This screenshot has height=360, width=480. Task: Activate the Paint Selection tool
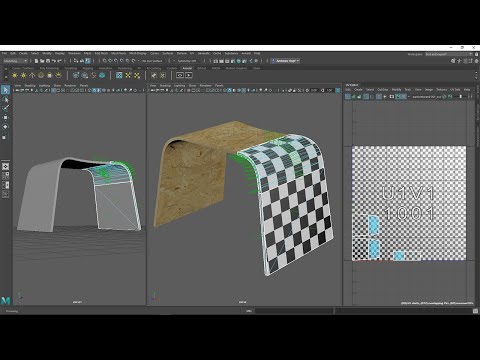(x=5, y=108)
